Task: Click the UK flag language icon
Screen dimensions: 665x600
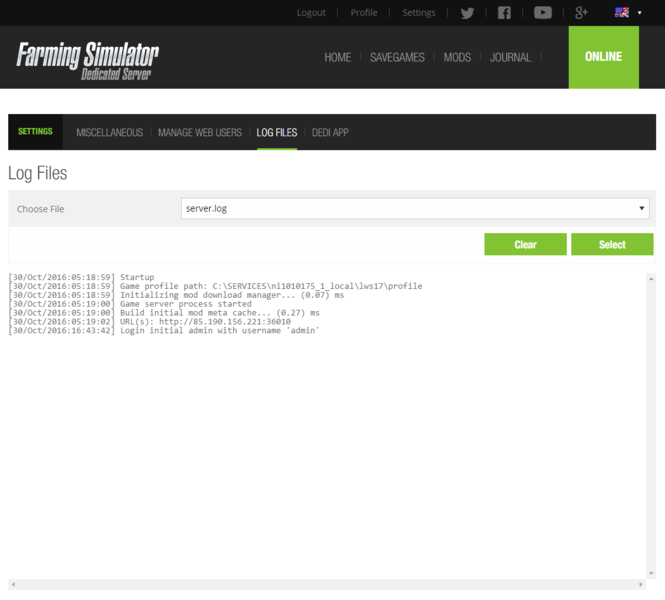Action: (622, 12)
